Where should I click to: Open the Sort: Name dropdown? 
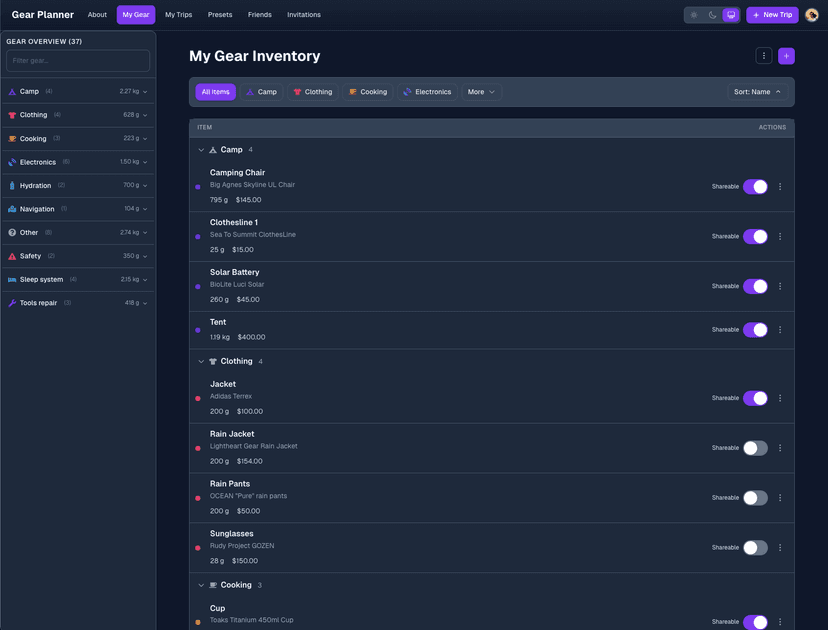click(x=757, y=92)
